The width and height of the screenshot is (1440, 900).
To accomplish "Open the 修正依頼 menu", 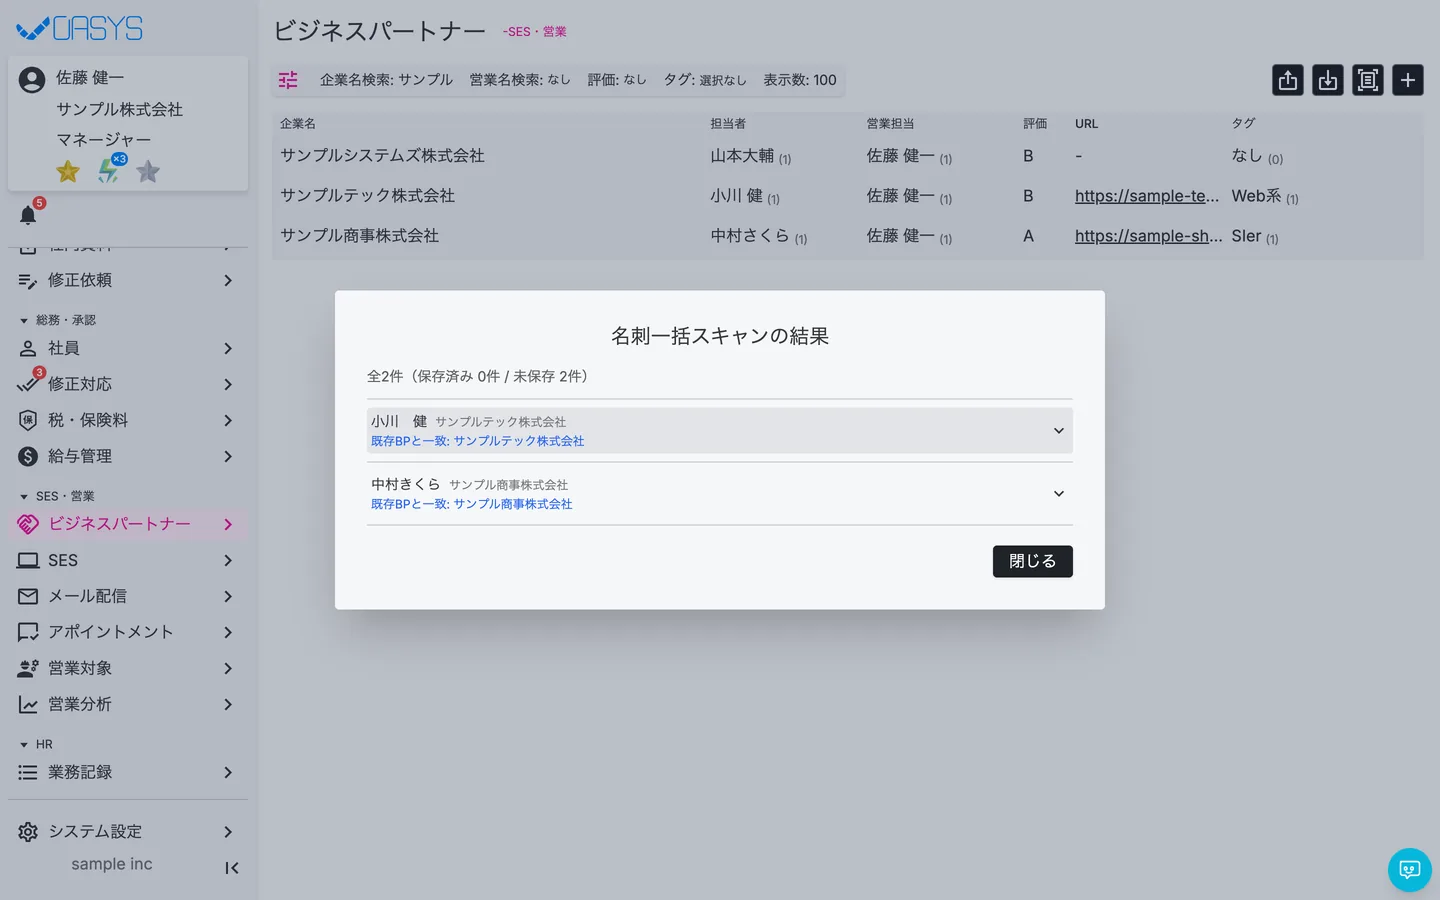I will (128, 280).
